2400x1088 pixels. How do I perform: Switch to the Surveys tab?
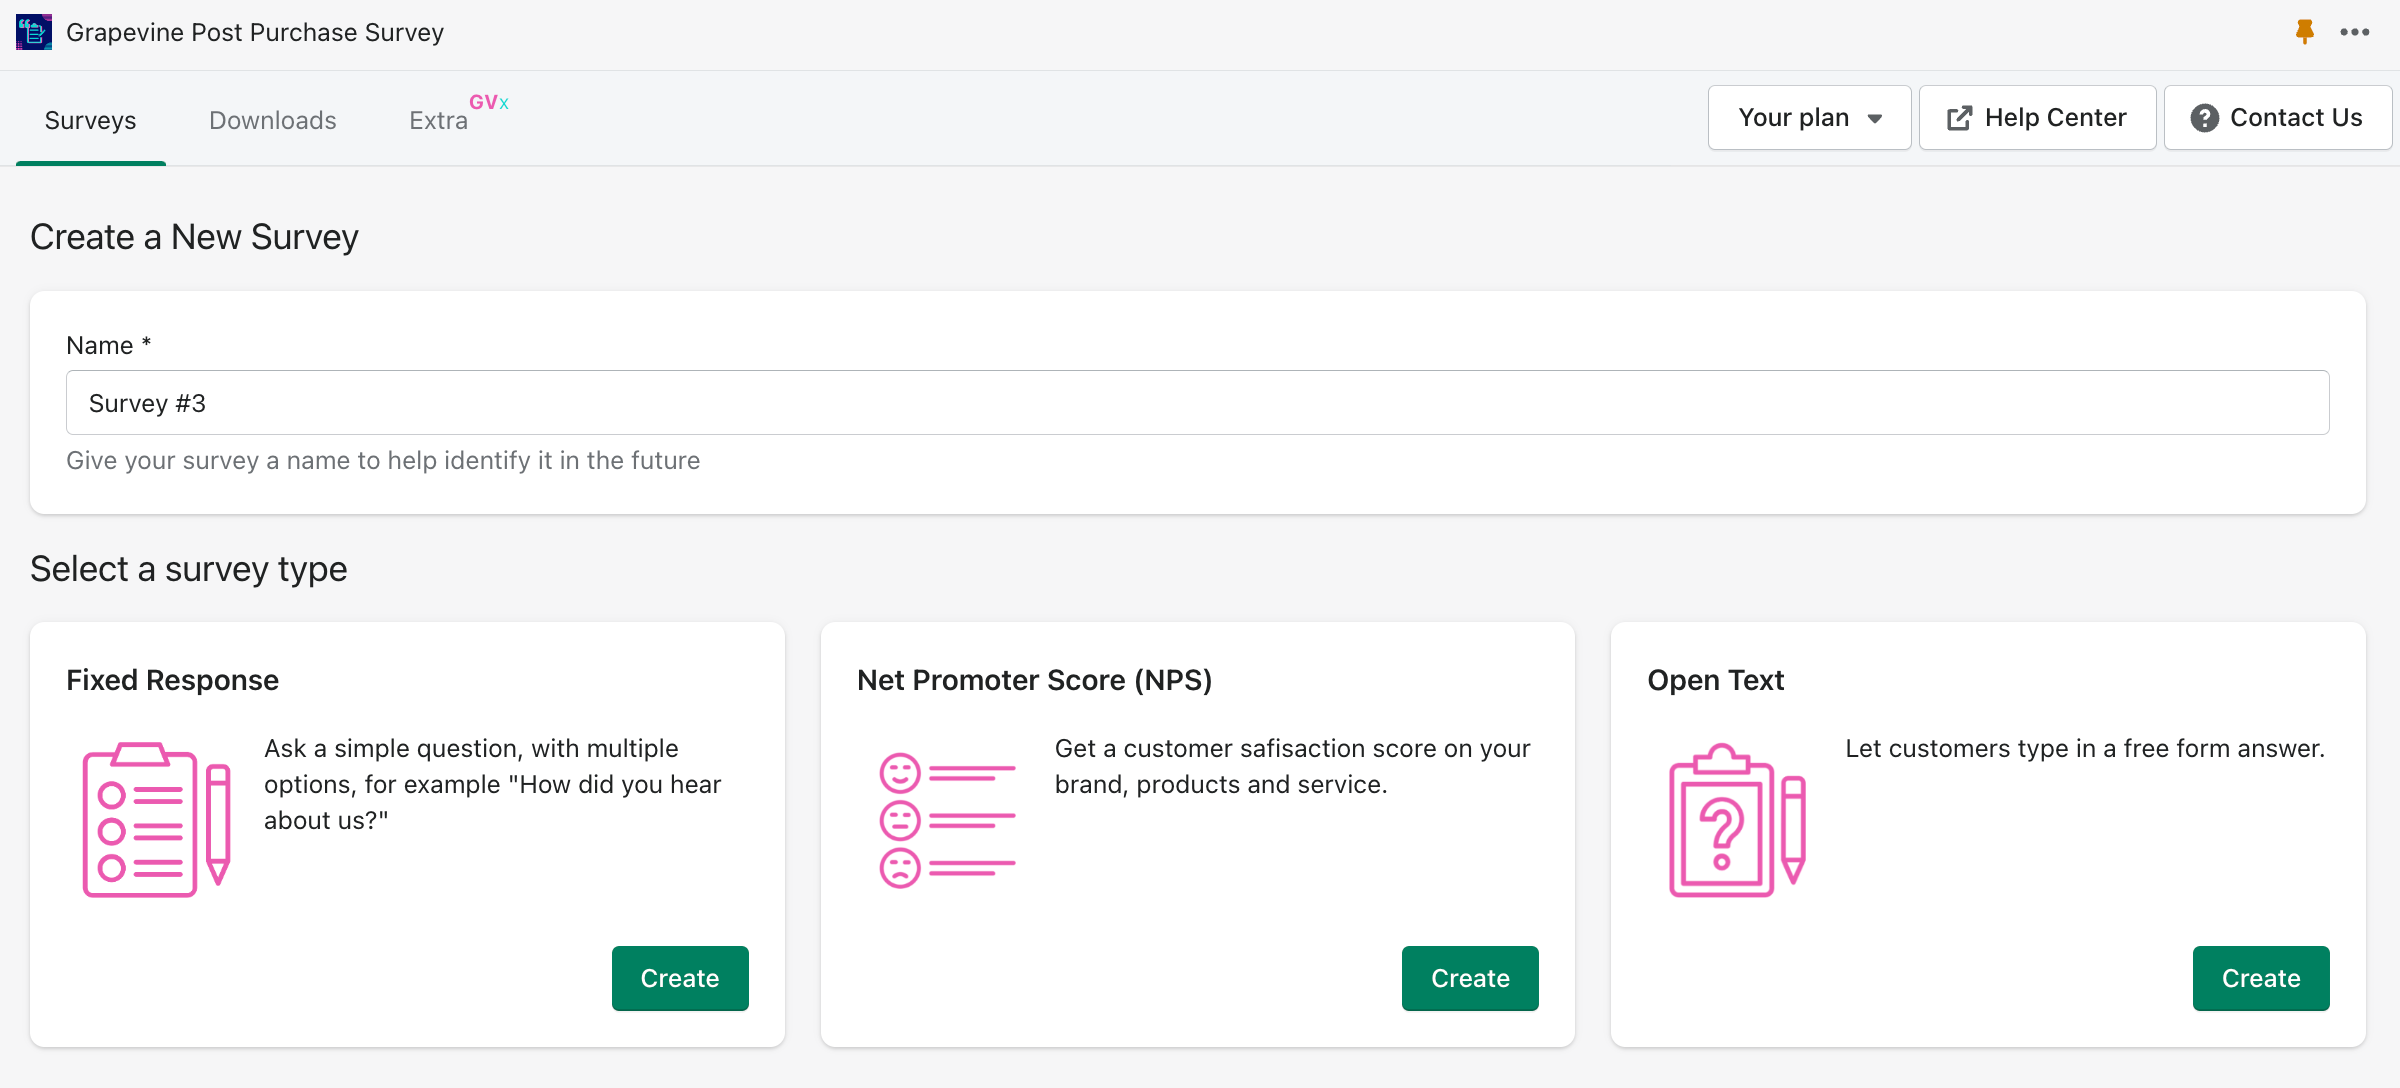(90, 120)
